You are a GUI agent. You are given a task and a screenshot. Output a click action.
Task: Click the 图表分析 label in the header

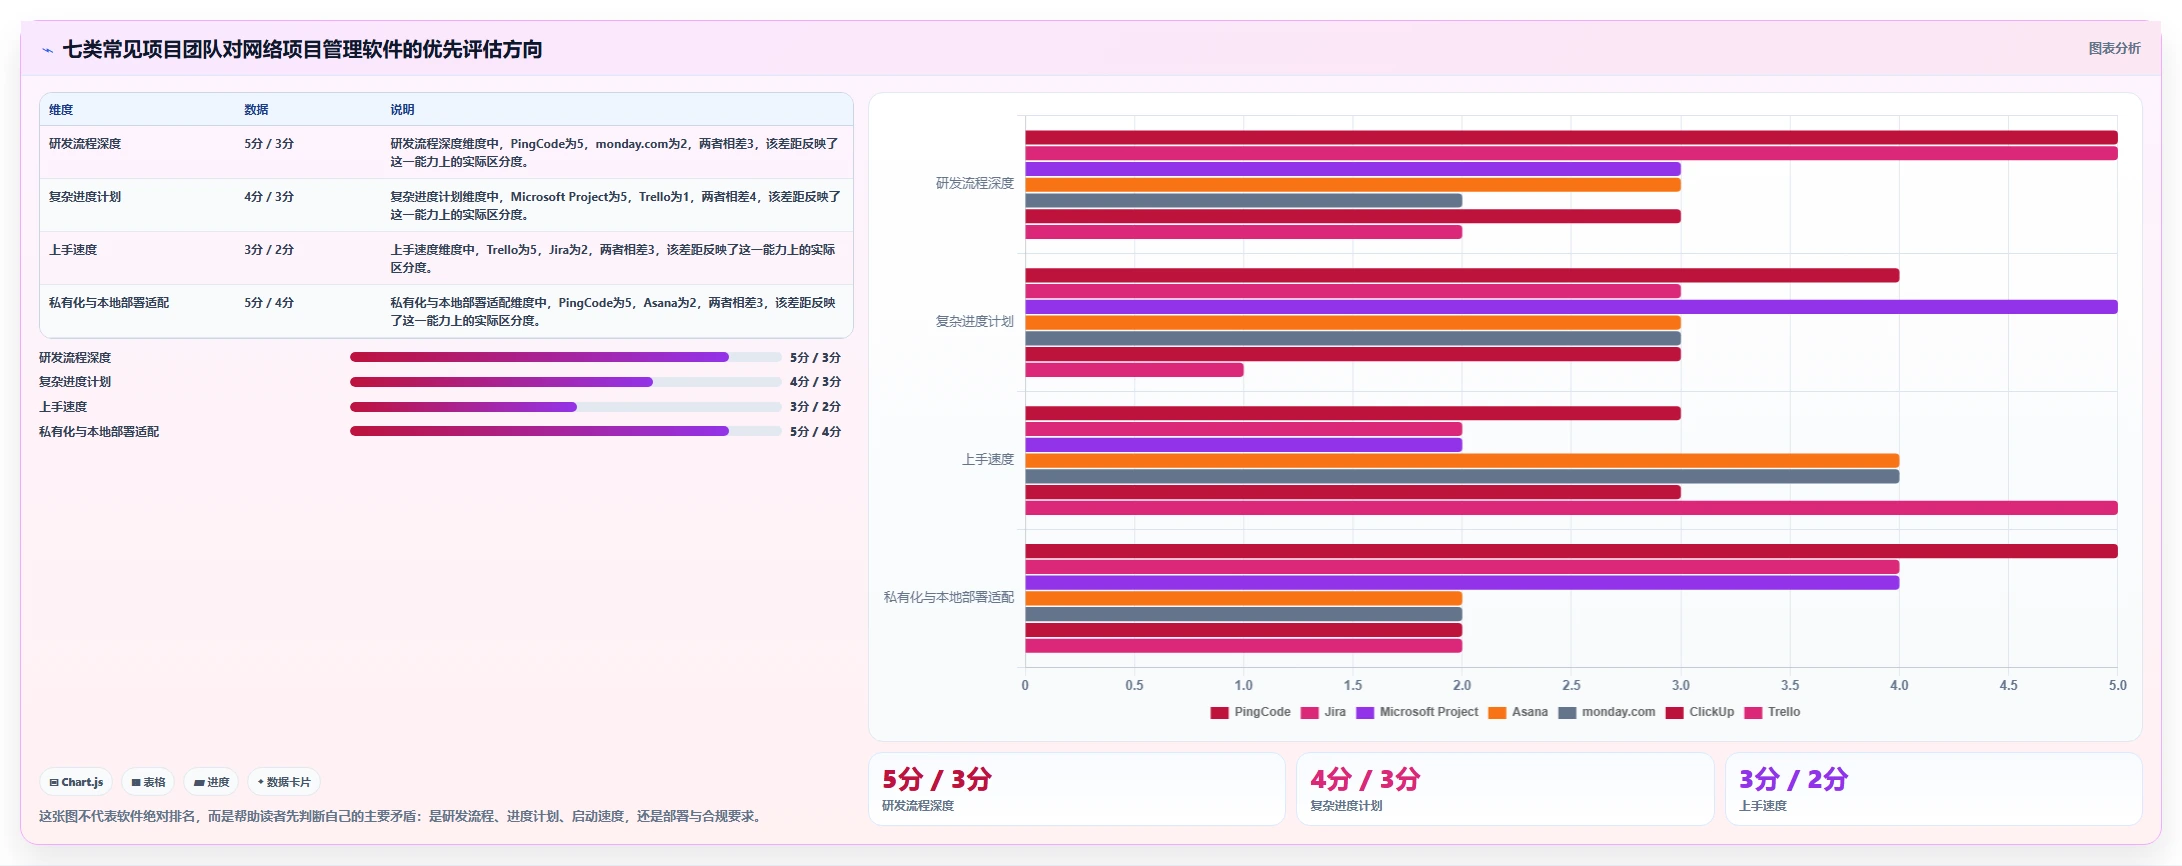(2114, 48)
